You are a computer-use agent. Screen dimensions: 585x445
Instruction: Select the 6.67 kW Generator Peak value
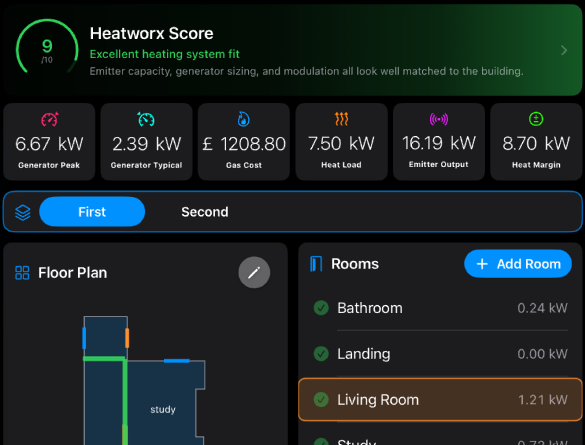click(49, 144)
